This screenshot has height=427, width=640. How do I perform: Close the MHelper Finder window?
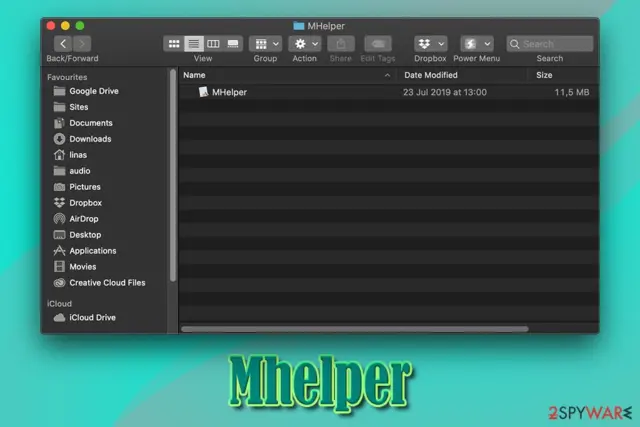pyautogui.click(x=51, y=26)
